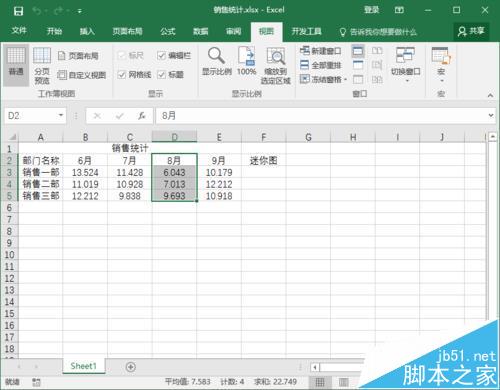Select row header 3
Screen dimensions: 500x390
[x=9, y=172]
